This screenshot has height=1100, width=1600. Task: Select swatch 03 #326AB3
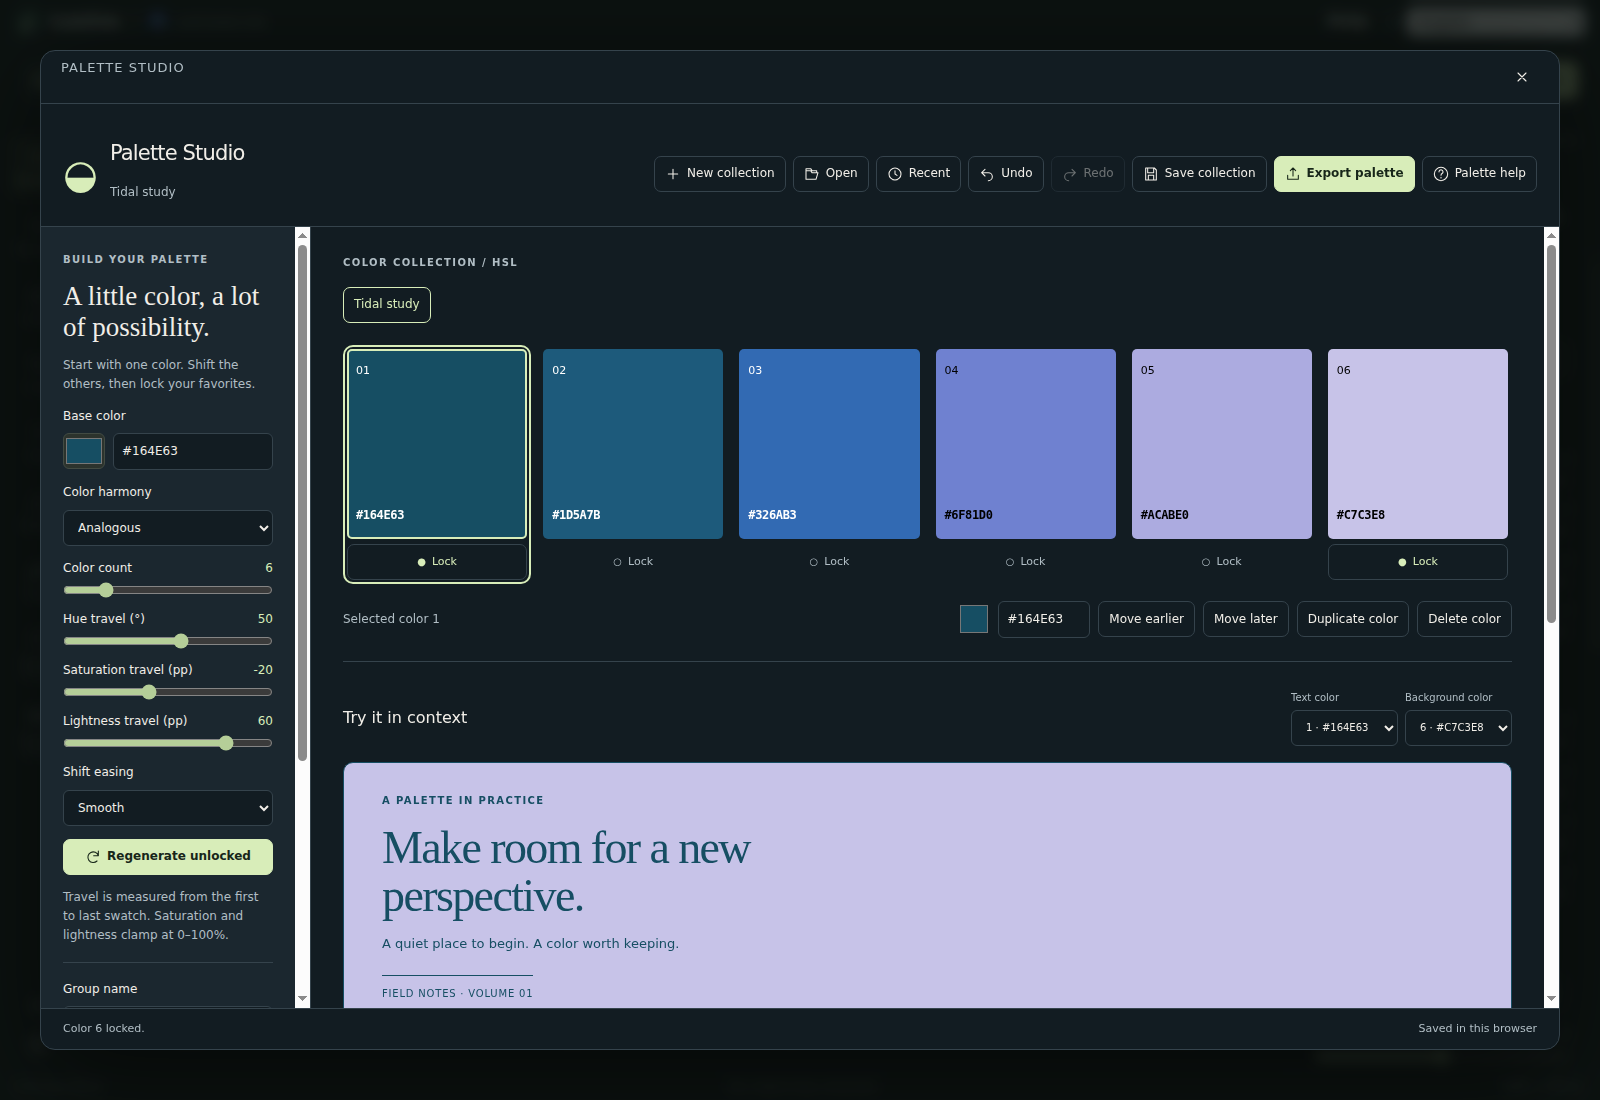pos(829,444)
